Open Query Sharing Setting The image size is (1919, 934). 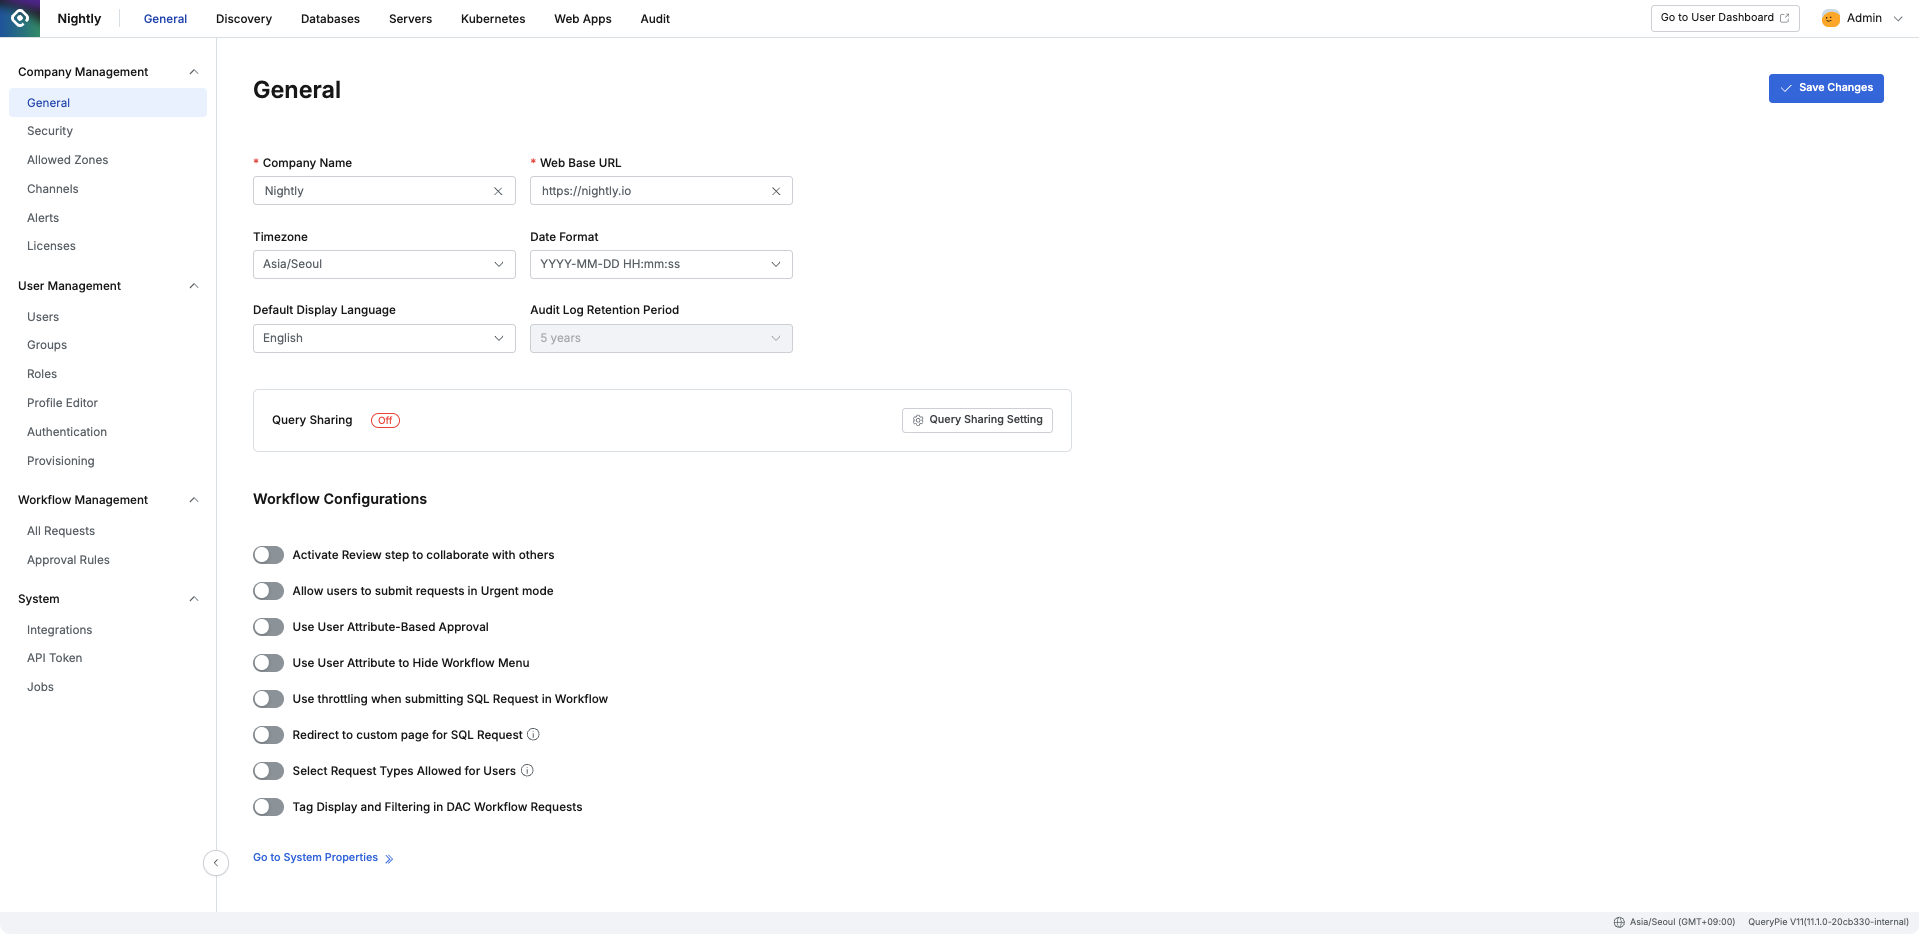pos(977,420)
